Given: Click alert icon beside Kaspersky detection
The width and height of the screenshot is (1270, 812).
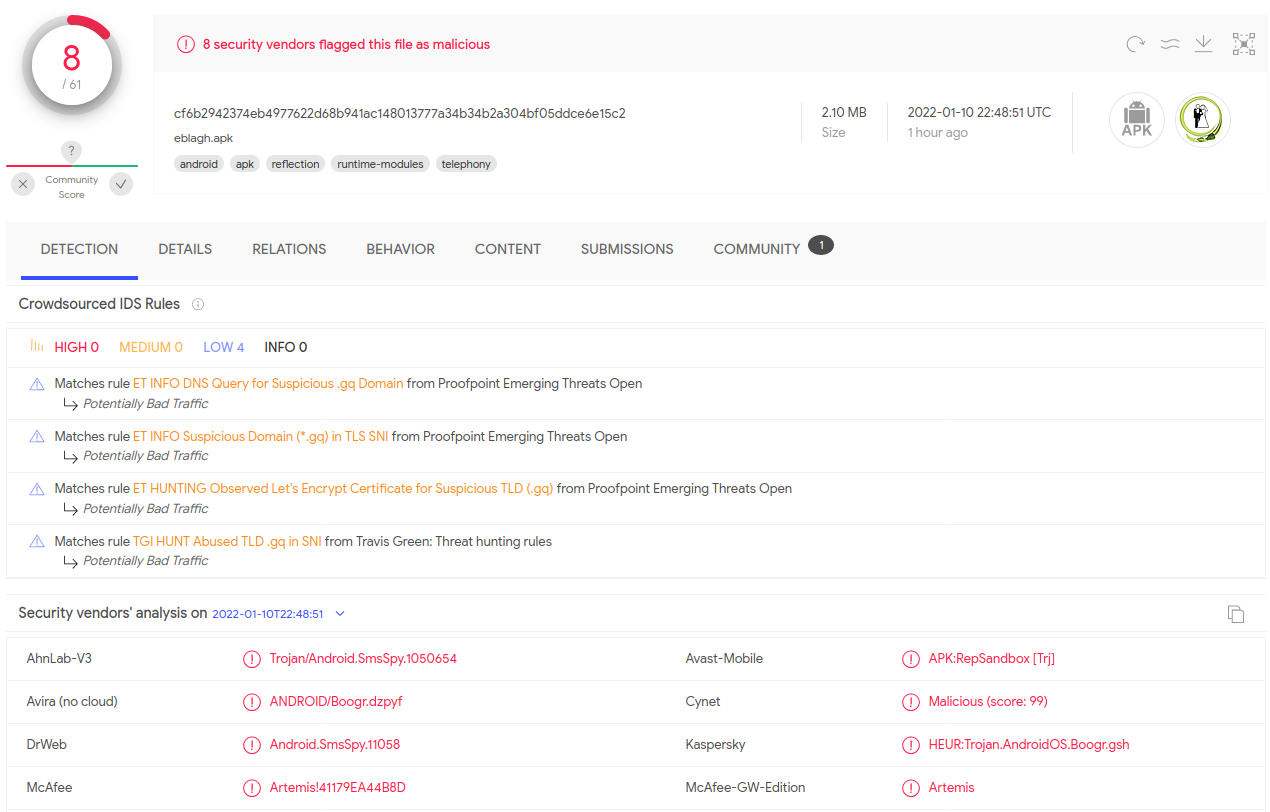Looking at the screenshot, I should coord(911,745).
